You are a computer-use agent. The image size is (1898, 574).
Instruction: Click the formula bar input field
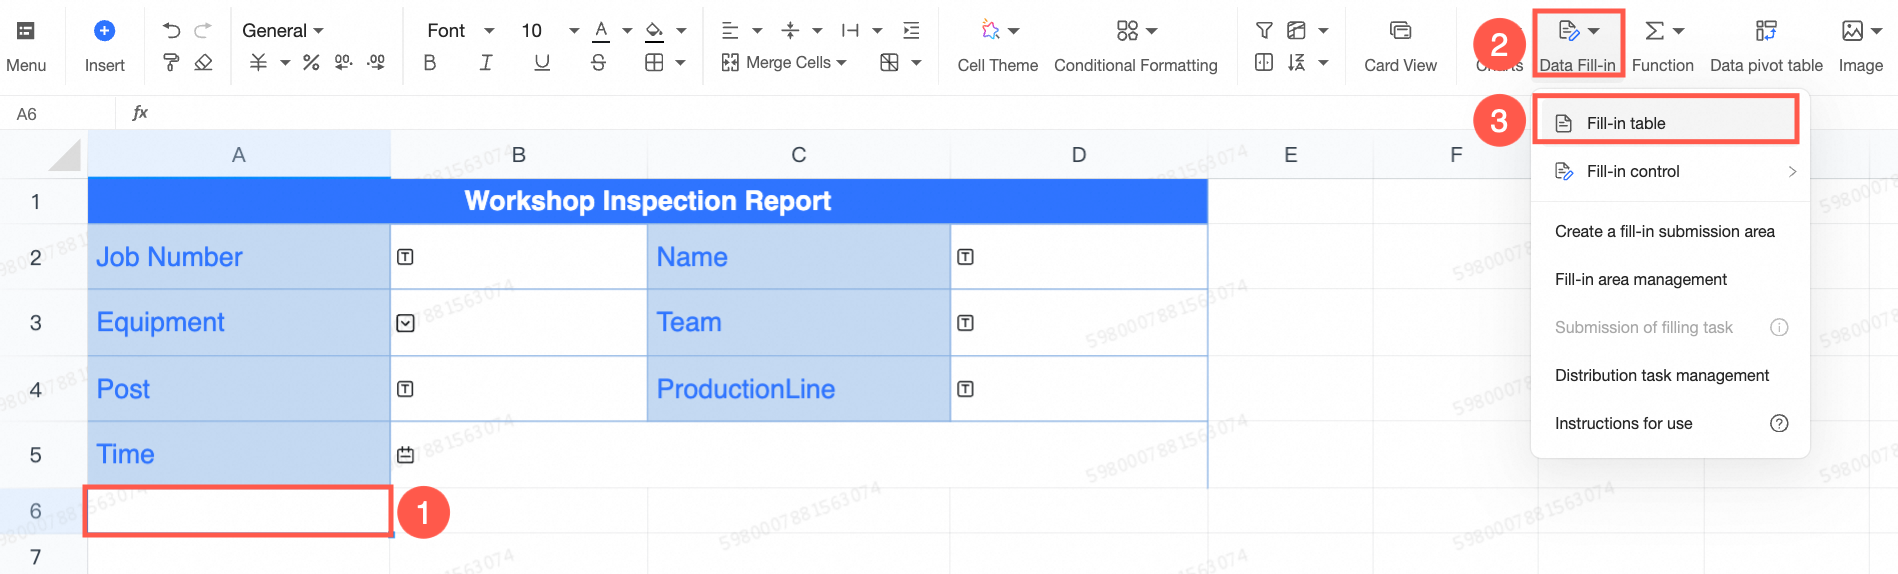800,113
